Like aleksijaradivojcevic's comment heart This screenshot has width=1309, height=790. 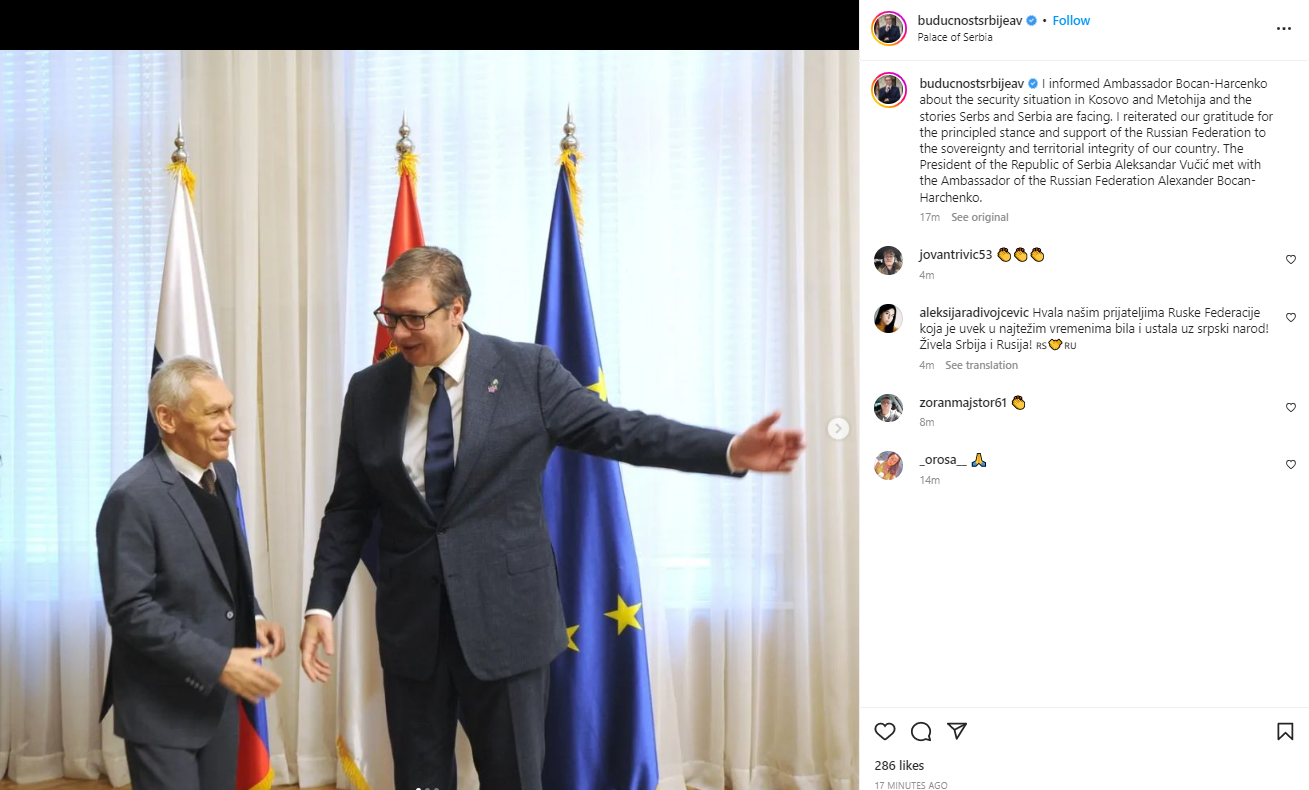(x=1290, y=318)
